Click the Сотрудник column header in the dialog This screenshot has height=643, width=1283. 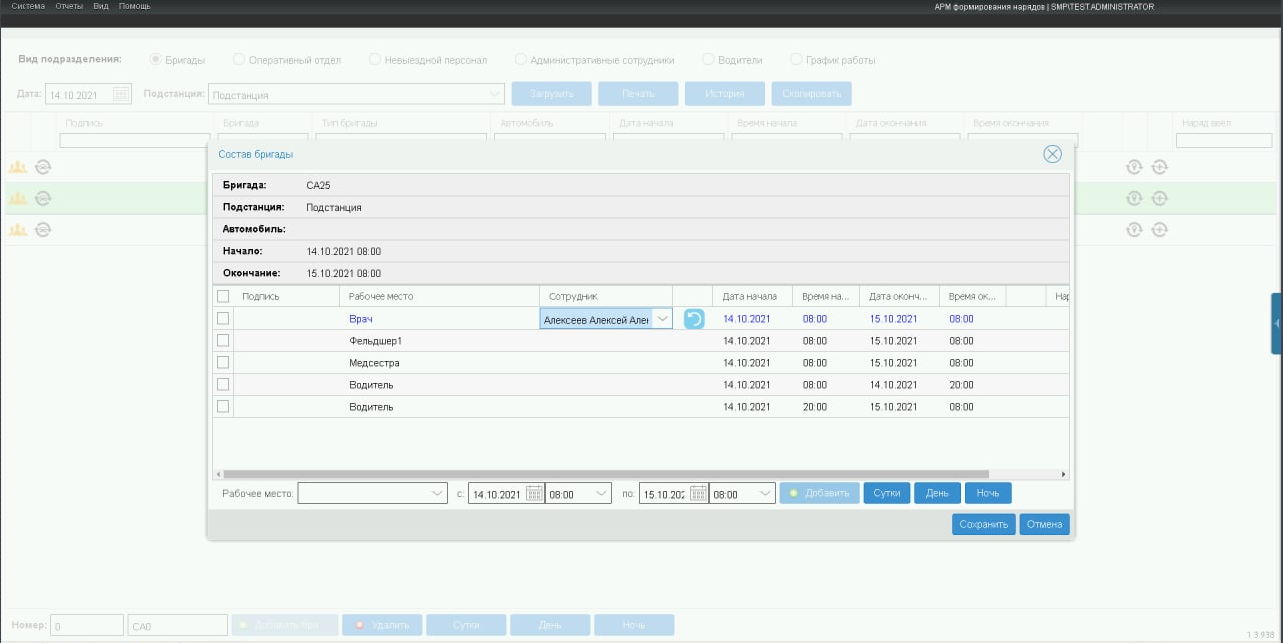coord(606,296)
